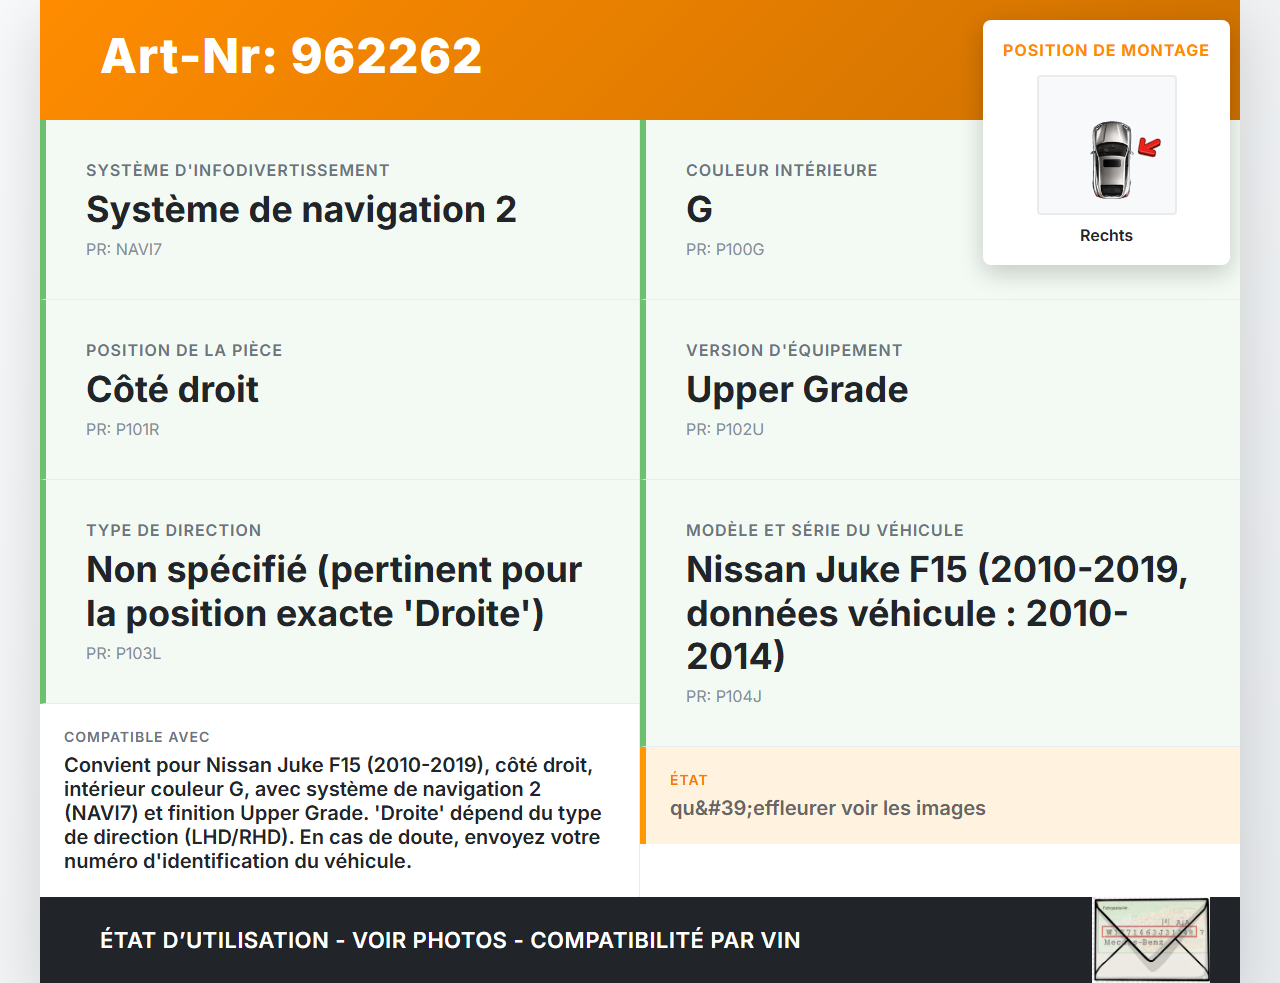1280x983 pixels.
Task: Toggle the Upper Grade equipment version
Action: [797, 389]
